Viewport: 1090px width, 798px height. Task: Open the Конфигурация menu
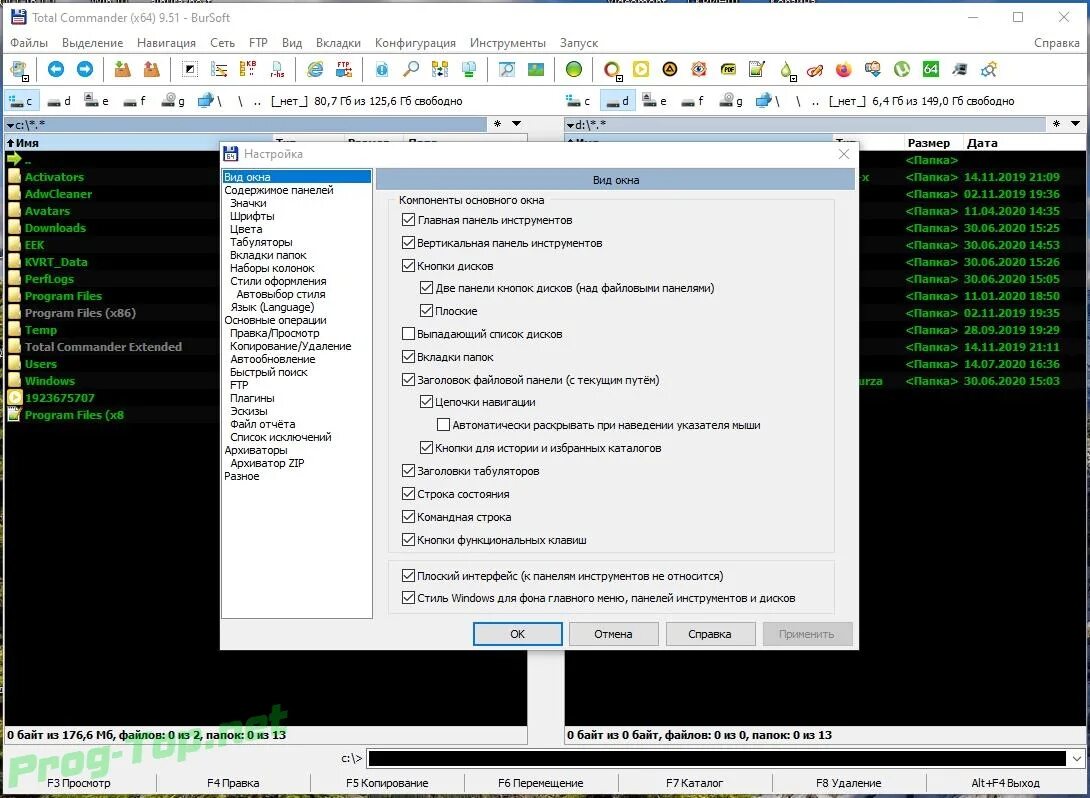(x=415, y=42)
